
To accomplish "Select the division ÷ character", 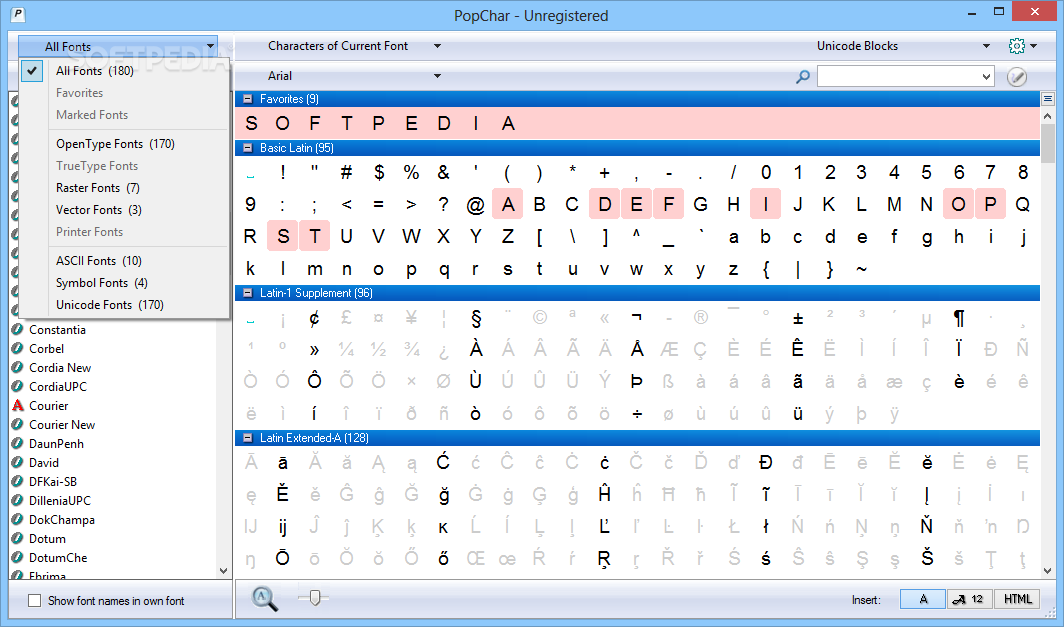I will click(x=636, y=413).
